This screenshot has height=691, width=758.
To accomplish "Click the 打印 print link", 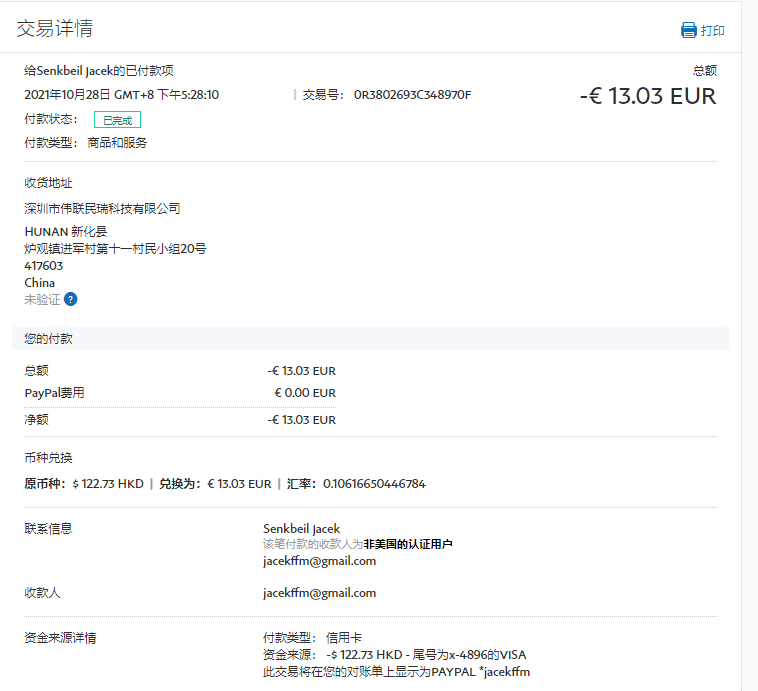I will coord(713,31).
